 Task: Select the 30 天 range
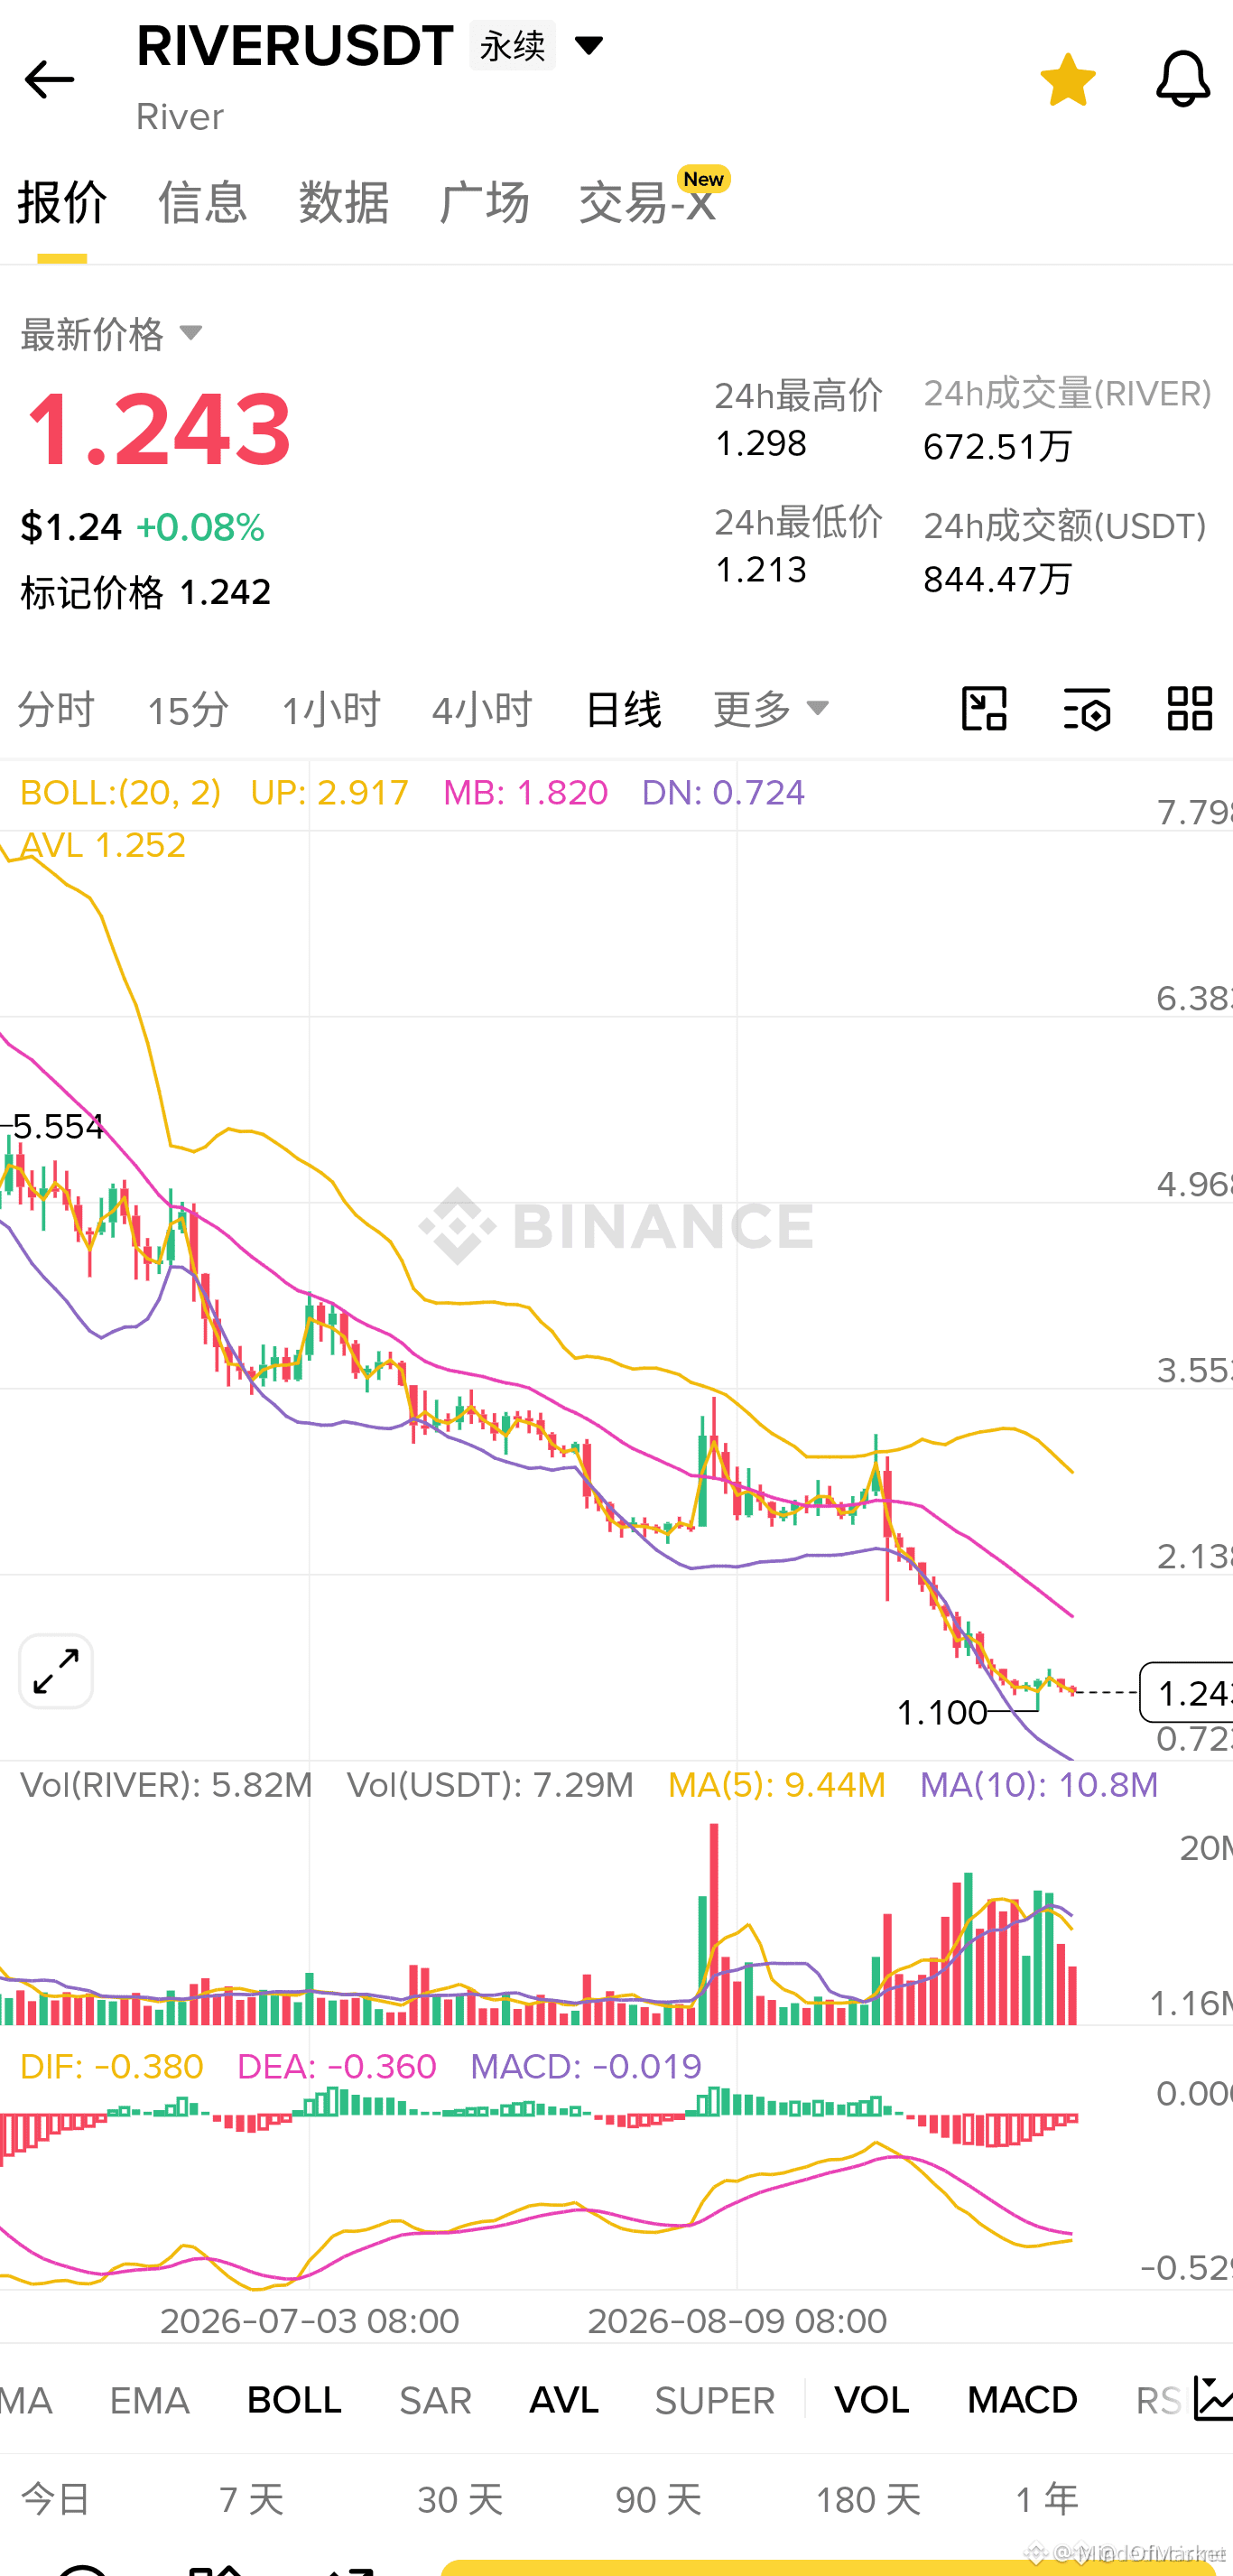click(460, 2500)
